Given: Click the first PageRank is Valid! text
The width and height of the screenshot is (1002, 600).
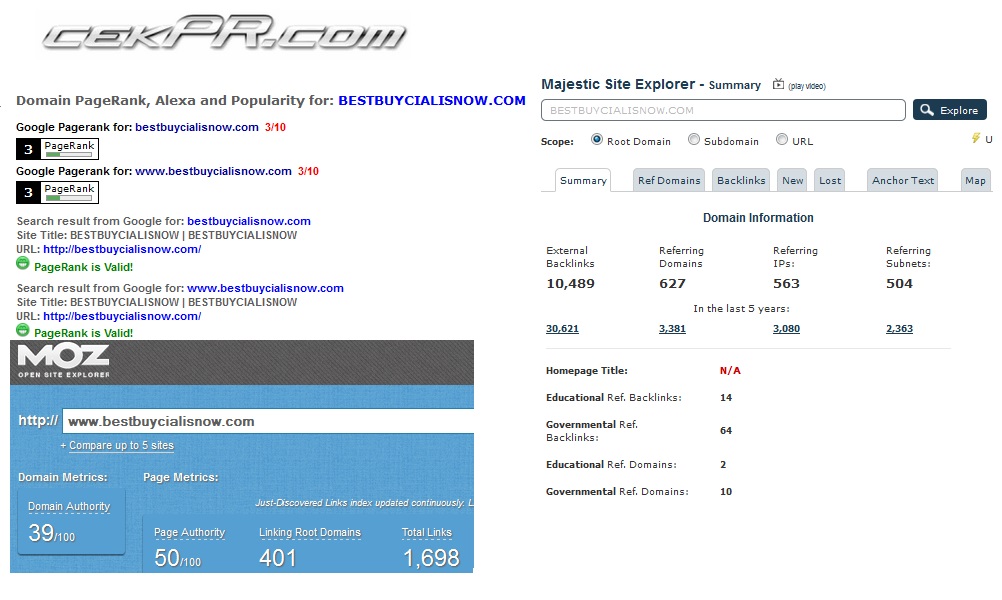Looking at the screenshot, I should [84, 267].
